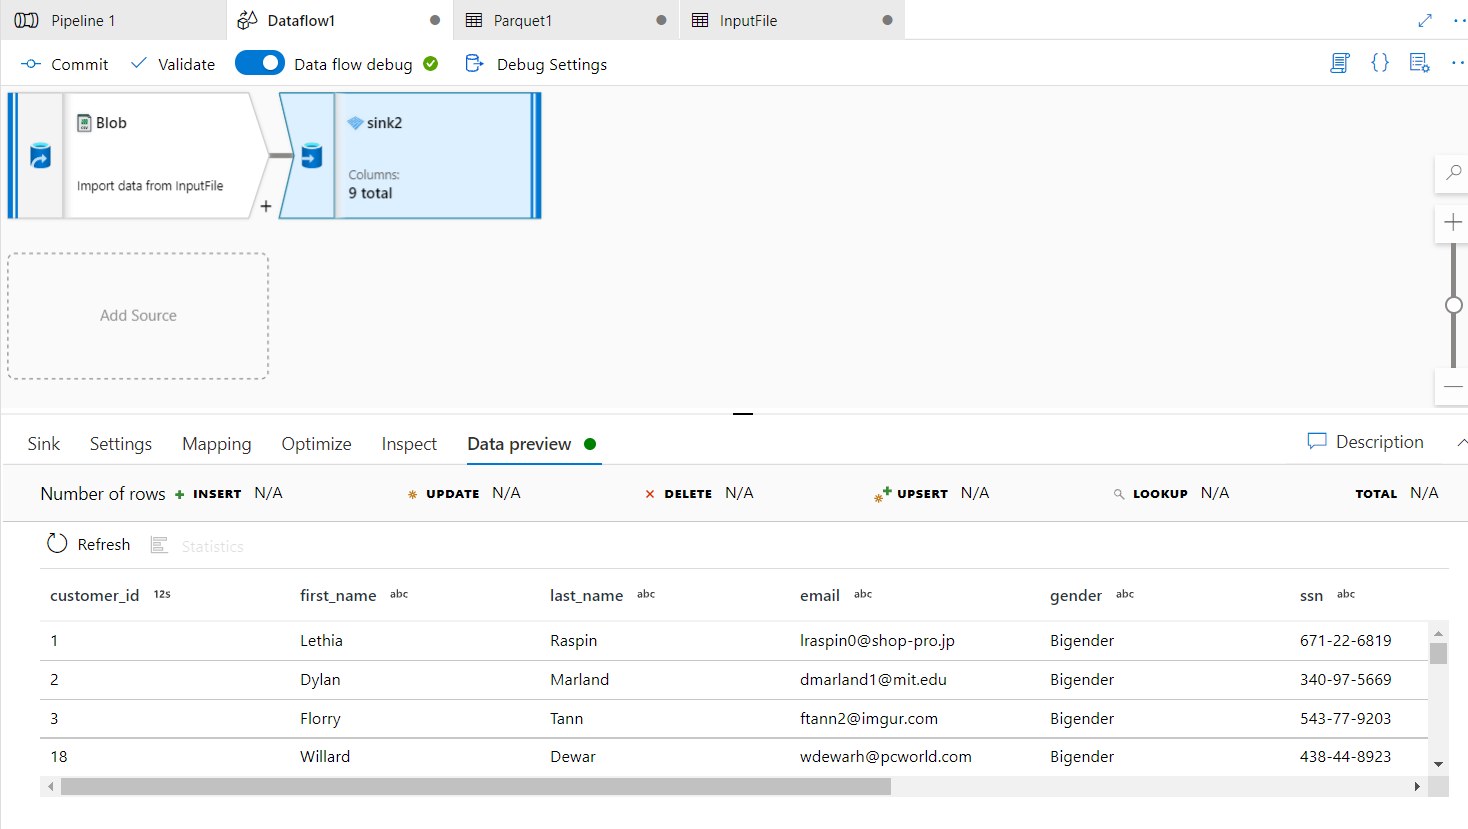Viewport: 1468px width, 829px height.
Task: Click the canvas search magnifier icon
Action: [x=1453, y=173]
